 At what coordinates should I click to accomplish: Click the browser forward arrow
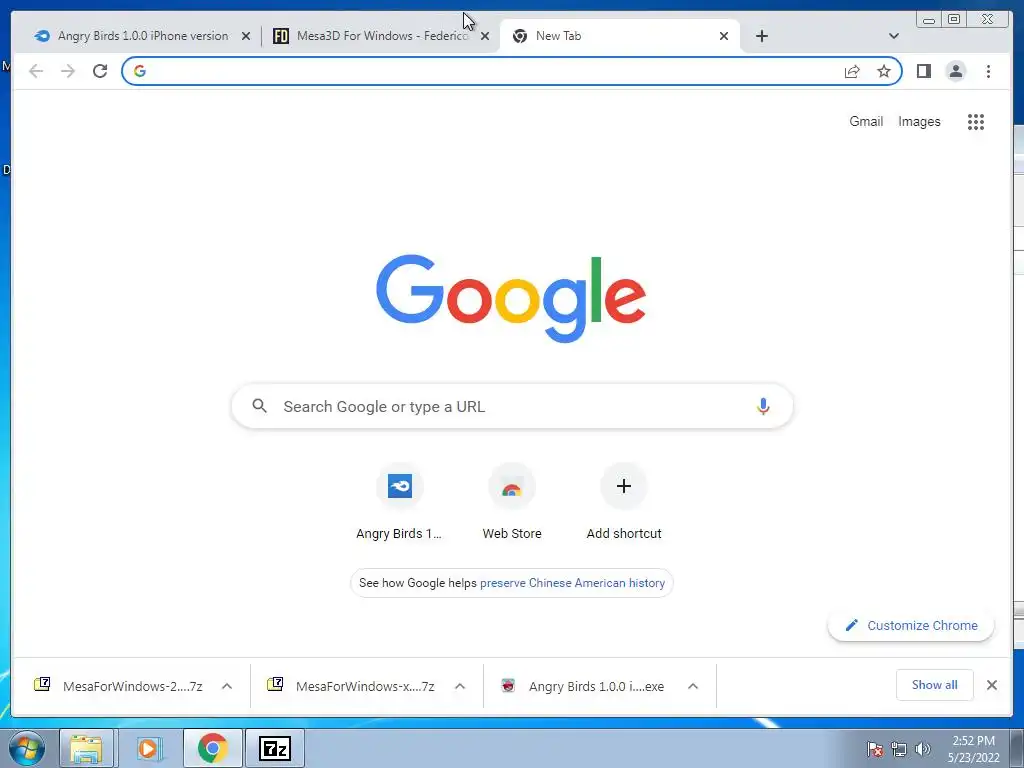[x=67, y=71]
